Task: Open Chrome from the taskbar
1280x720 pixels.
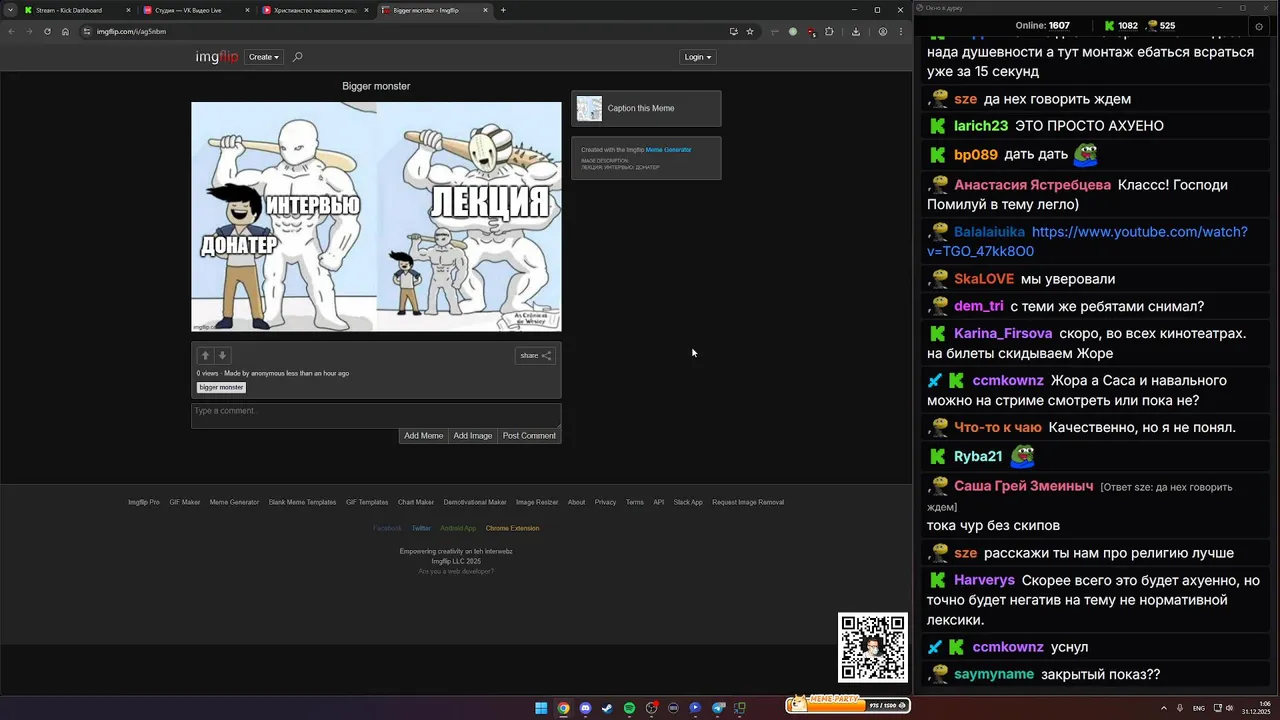Action: 563,708
